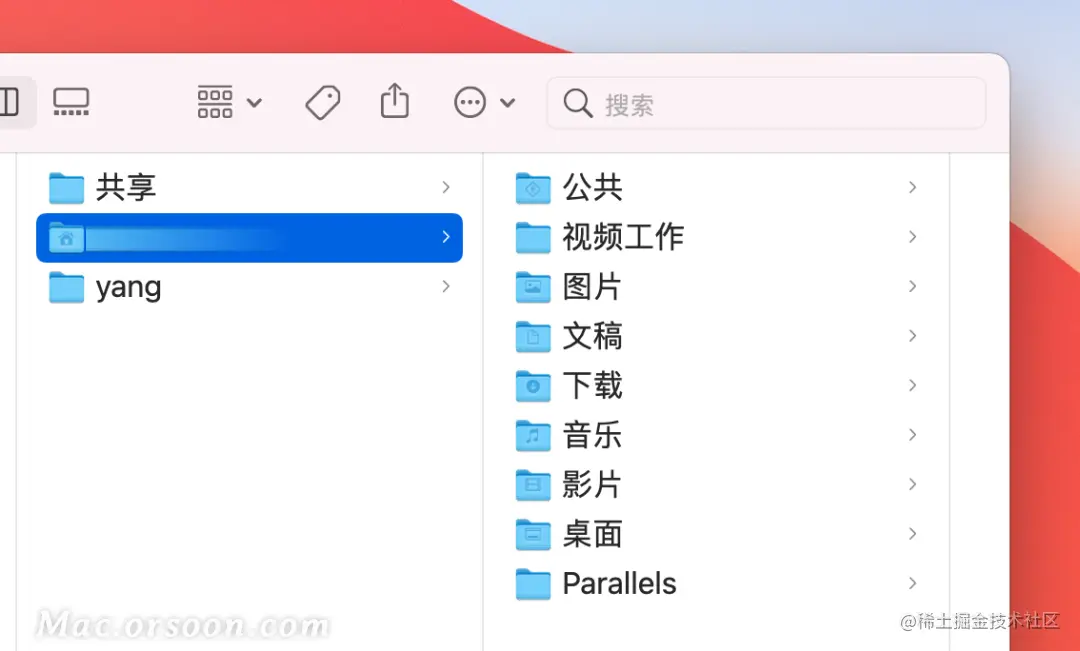
Task: Click the 音乐 music folder icon
Action: (533, 435)
